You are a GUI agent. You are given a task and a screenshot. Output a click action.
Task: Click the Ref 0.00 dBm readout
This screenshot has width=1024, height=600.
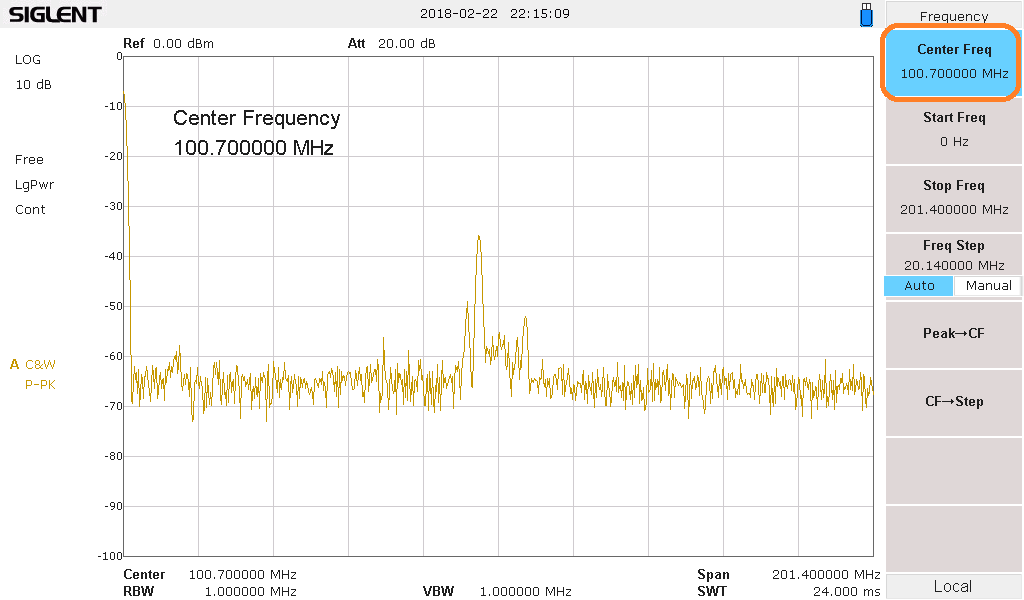point(168,44)
